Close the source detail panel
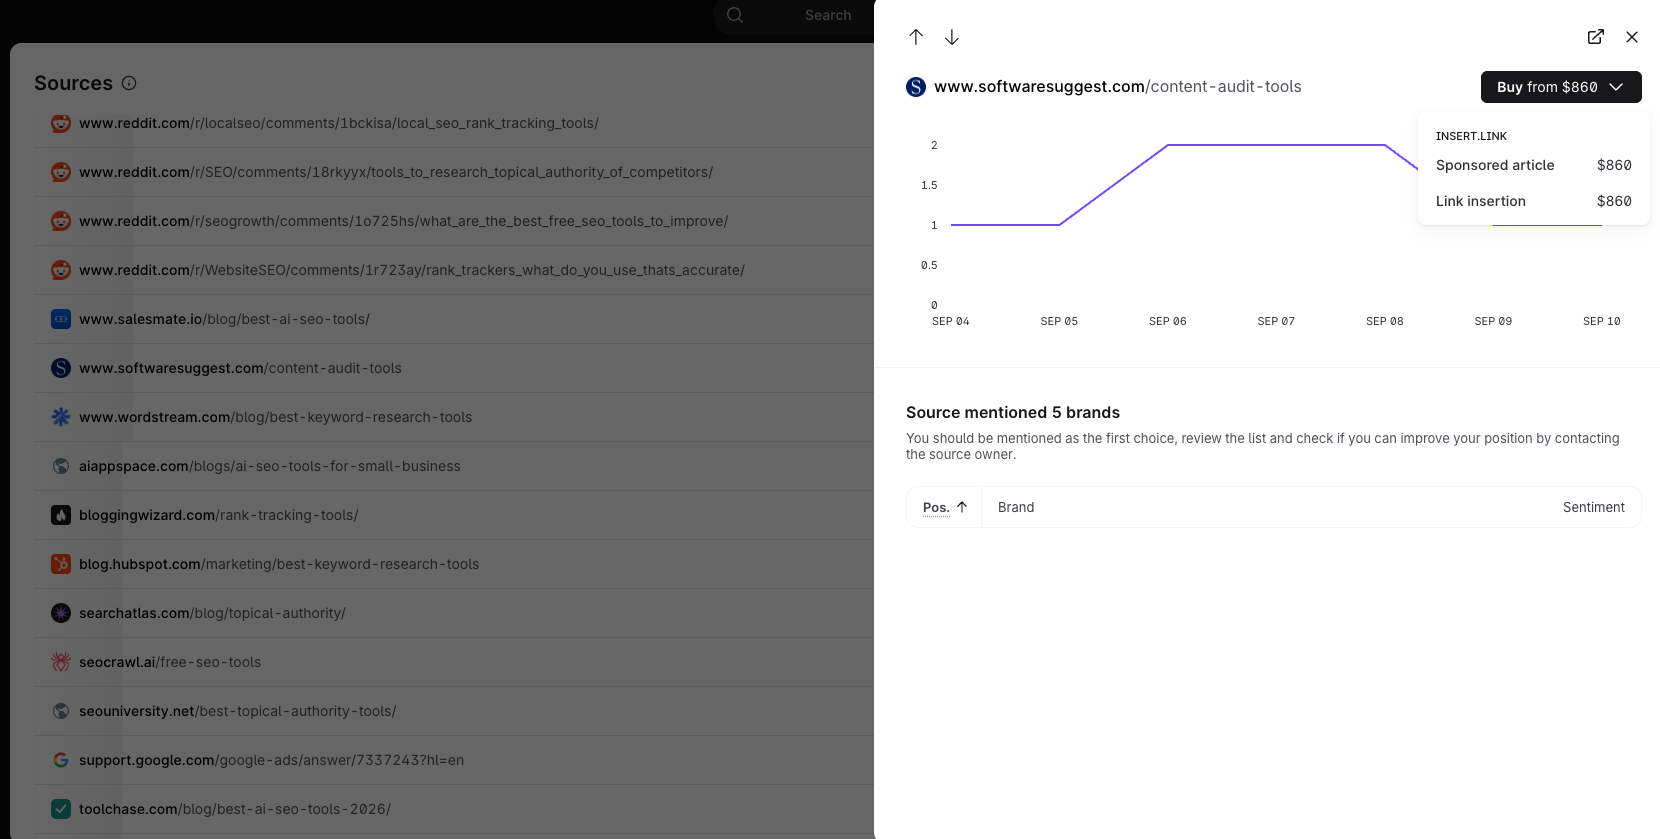The height and width of the screenshot is (839, 1660). 1632,37
